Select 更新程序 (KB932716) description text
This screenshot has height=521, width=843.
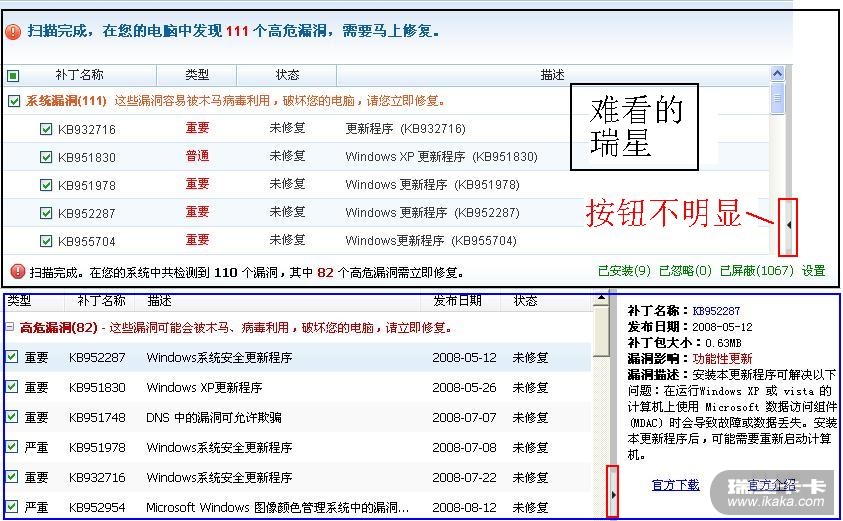click(405, 129)
